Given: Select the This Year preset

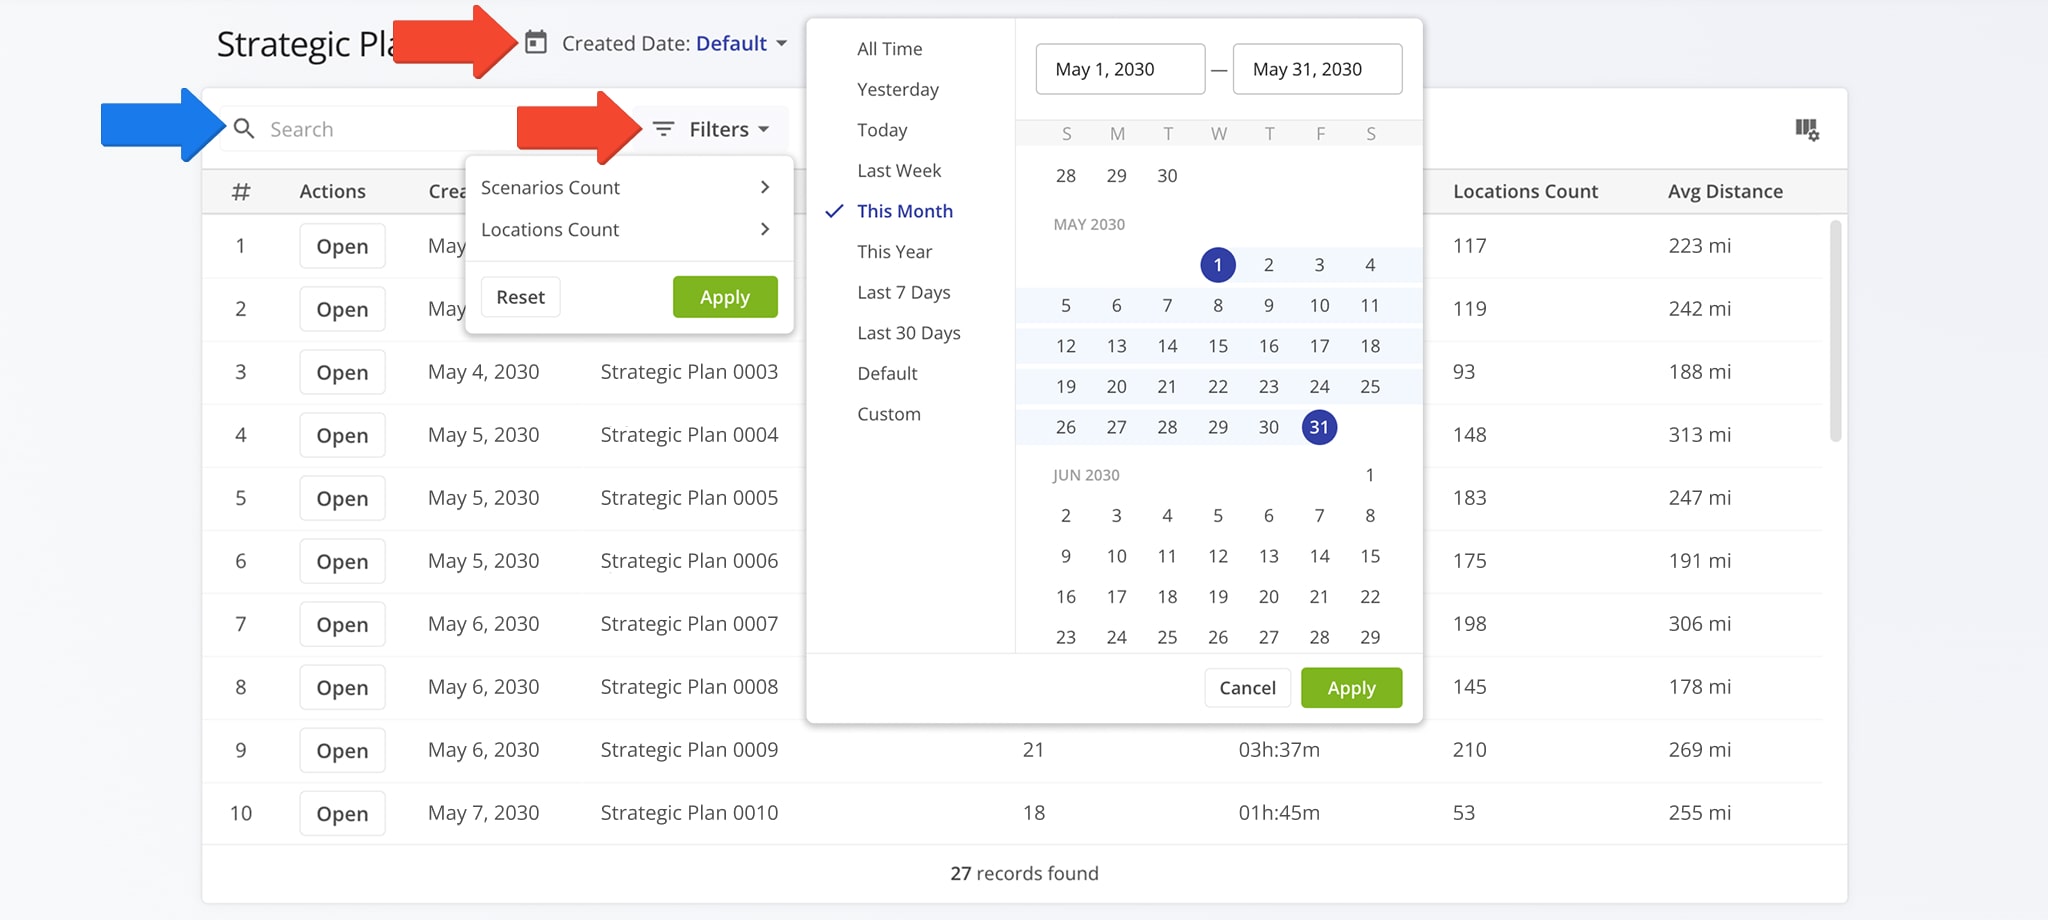Looking at the screenshot, I should coord(894,252).
